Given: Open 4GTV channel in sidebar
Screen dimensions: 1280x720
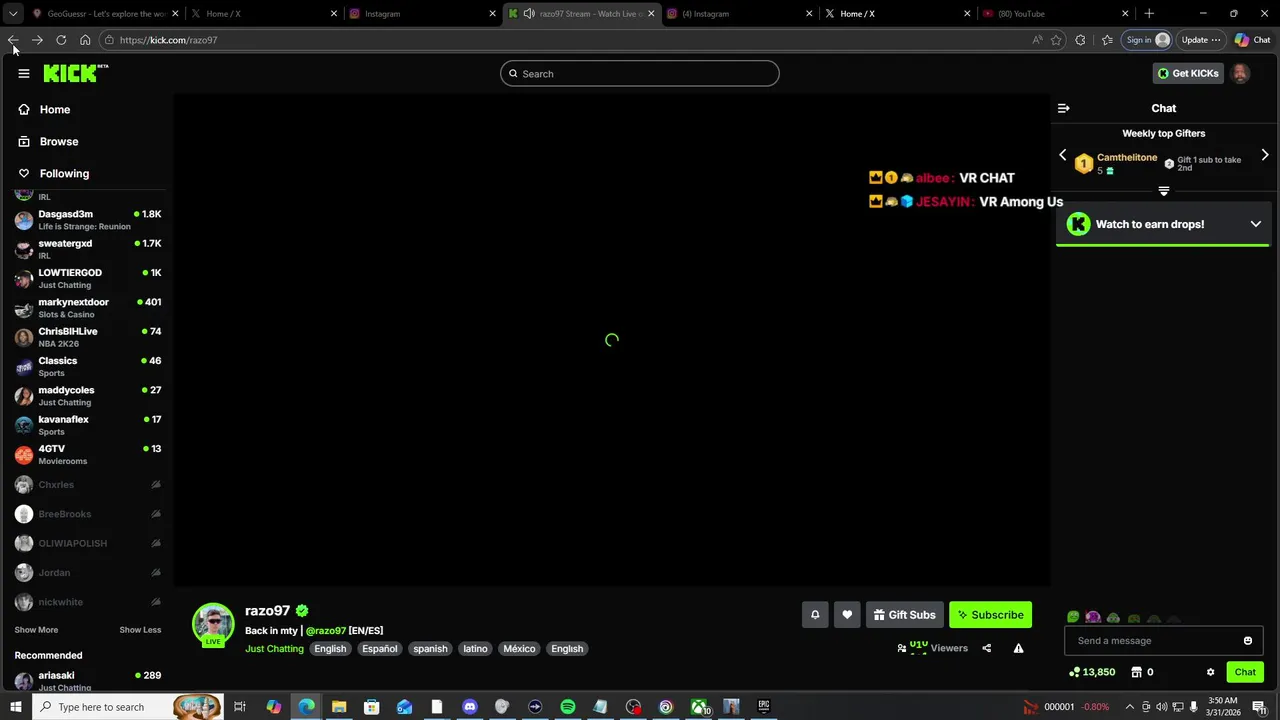Looking at the screenshot, I should coord(88,454).
